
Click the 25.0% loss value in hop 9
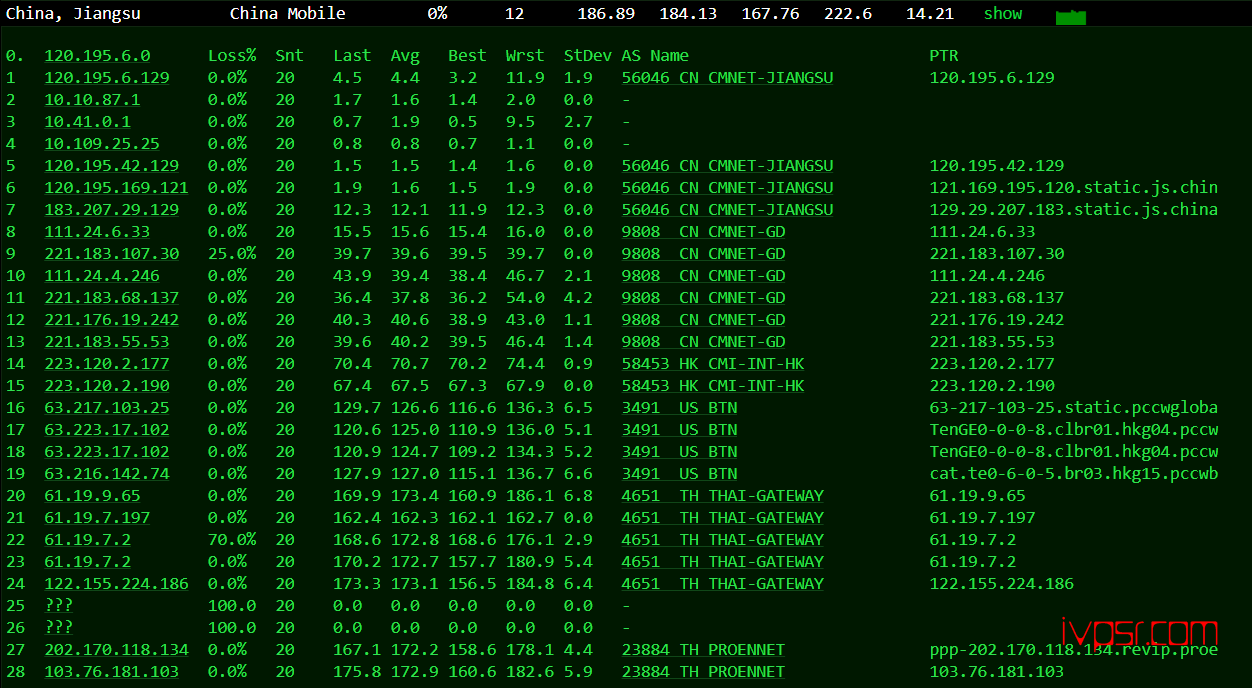coord(232,254)
